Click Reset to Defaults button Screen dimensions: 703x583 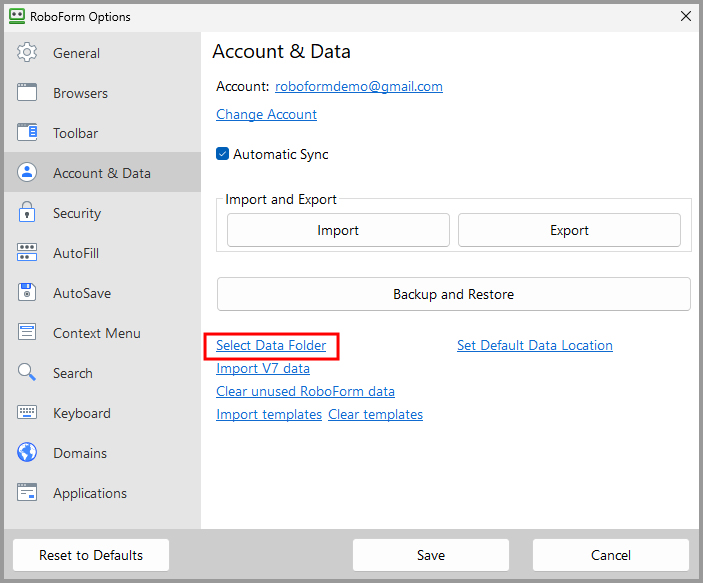tap(91, 555)
